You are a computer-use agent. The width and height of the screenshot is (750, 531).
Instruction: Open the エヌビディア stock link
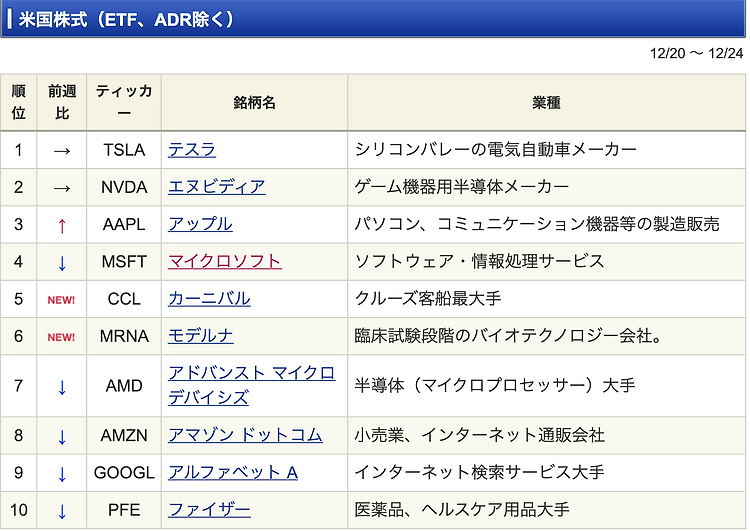(x=217, y=187)
